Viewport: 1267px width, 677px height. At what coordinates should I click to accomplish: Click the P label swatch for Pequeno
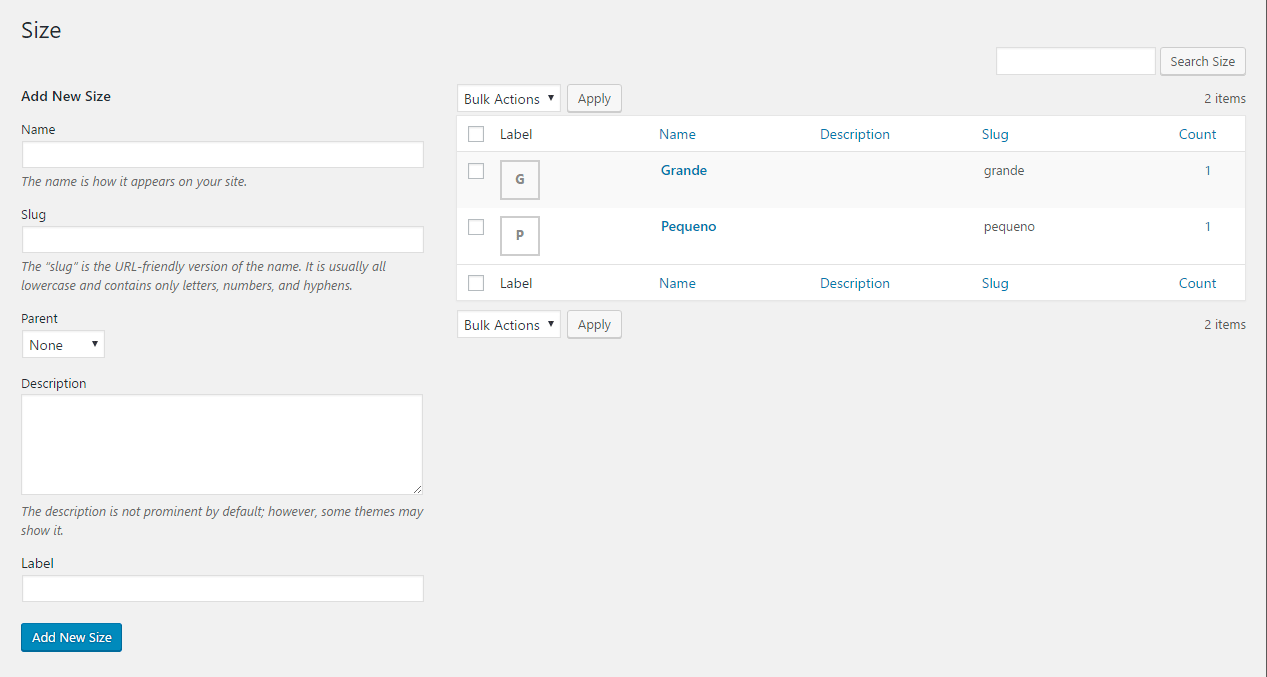coord(519,236)
